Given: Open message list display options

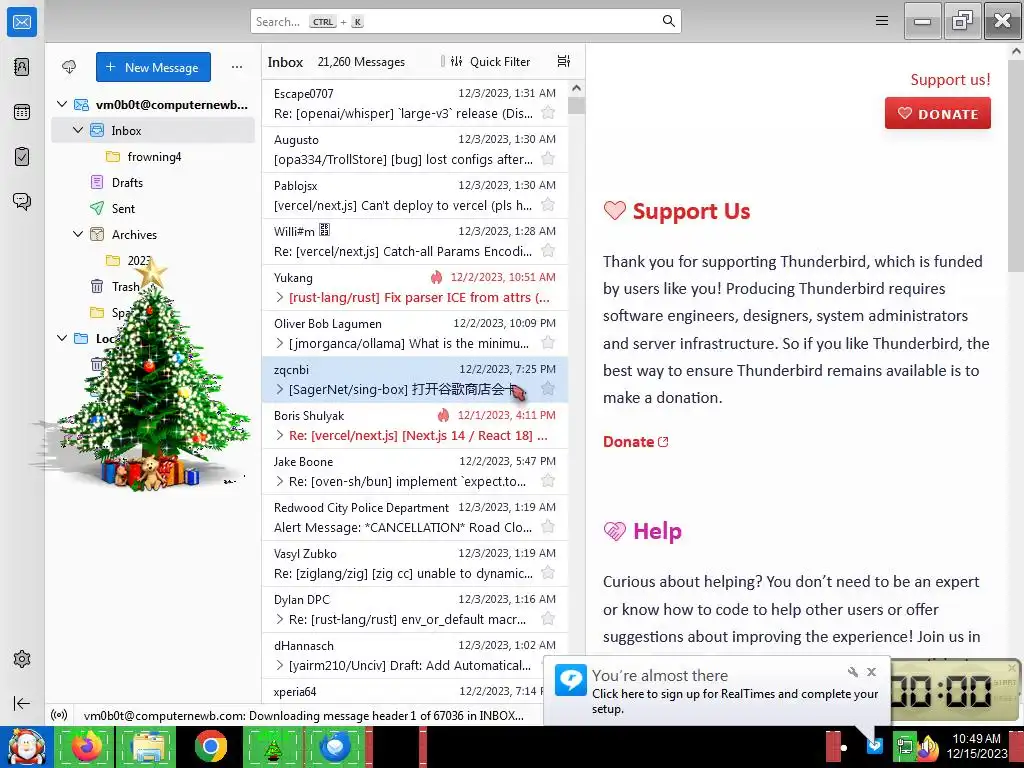Looking at the screenshot, I should coord(564,61).
